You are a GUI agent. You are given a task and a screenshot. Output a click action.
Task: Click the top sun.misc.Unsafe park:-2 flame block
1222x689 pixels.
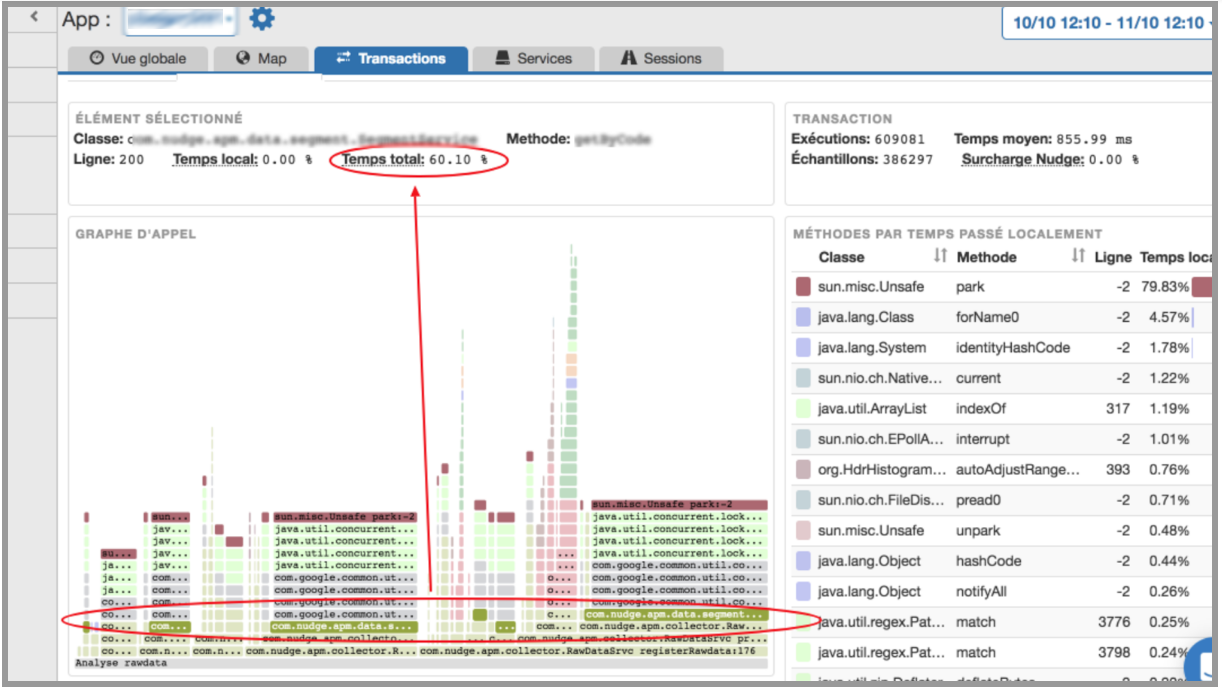tap(679, 505)
